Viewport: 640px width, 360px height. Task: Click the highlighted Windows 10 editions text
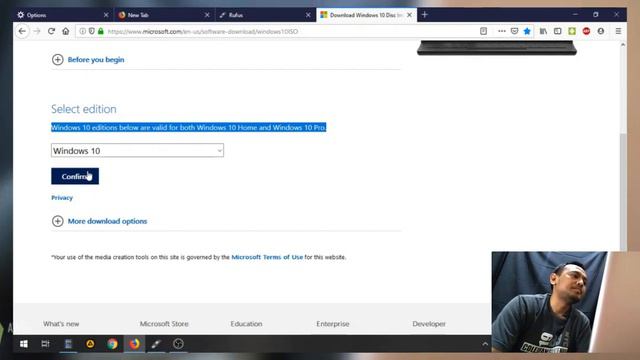[x=189, y=127]
